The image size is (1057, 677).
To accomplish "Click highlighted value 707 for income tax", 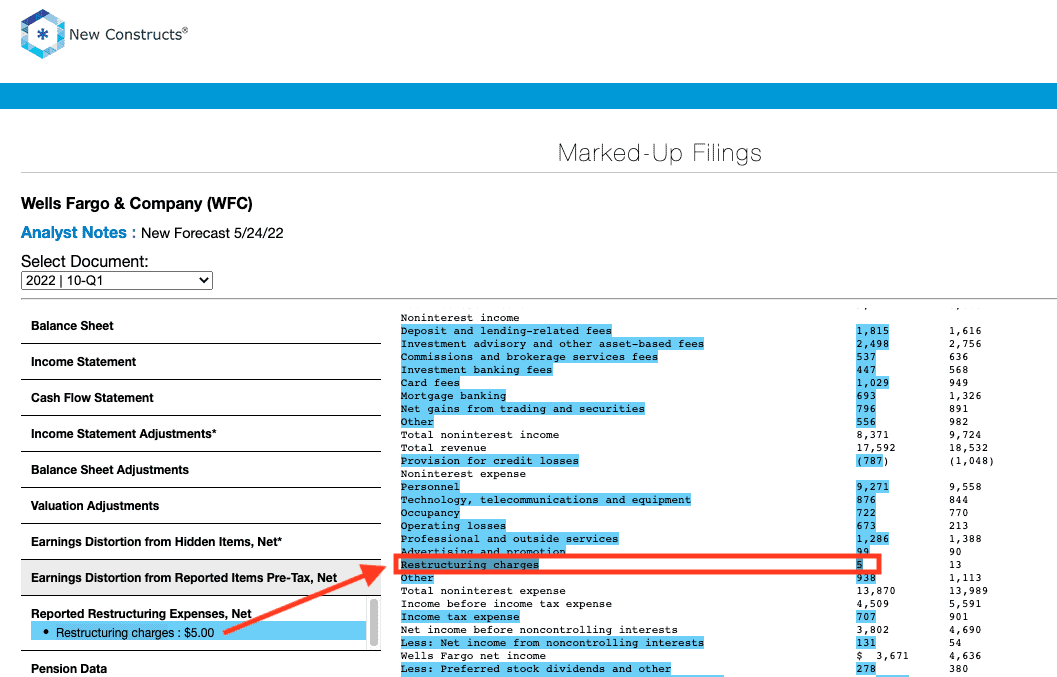I will click(x=866, y=617).
